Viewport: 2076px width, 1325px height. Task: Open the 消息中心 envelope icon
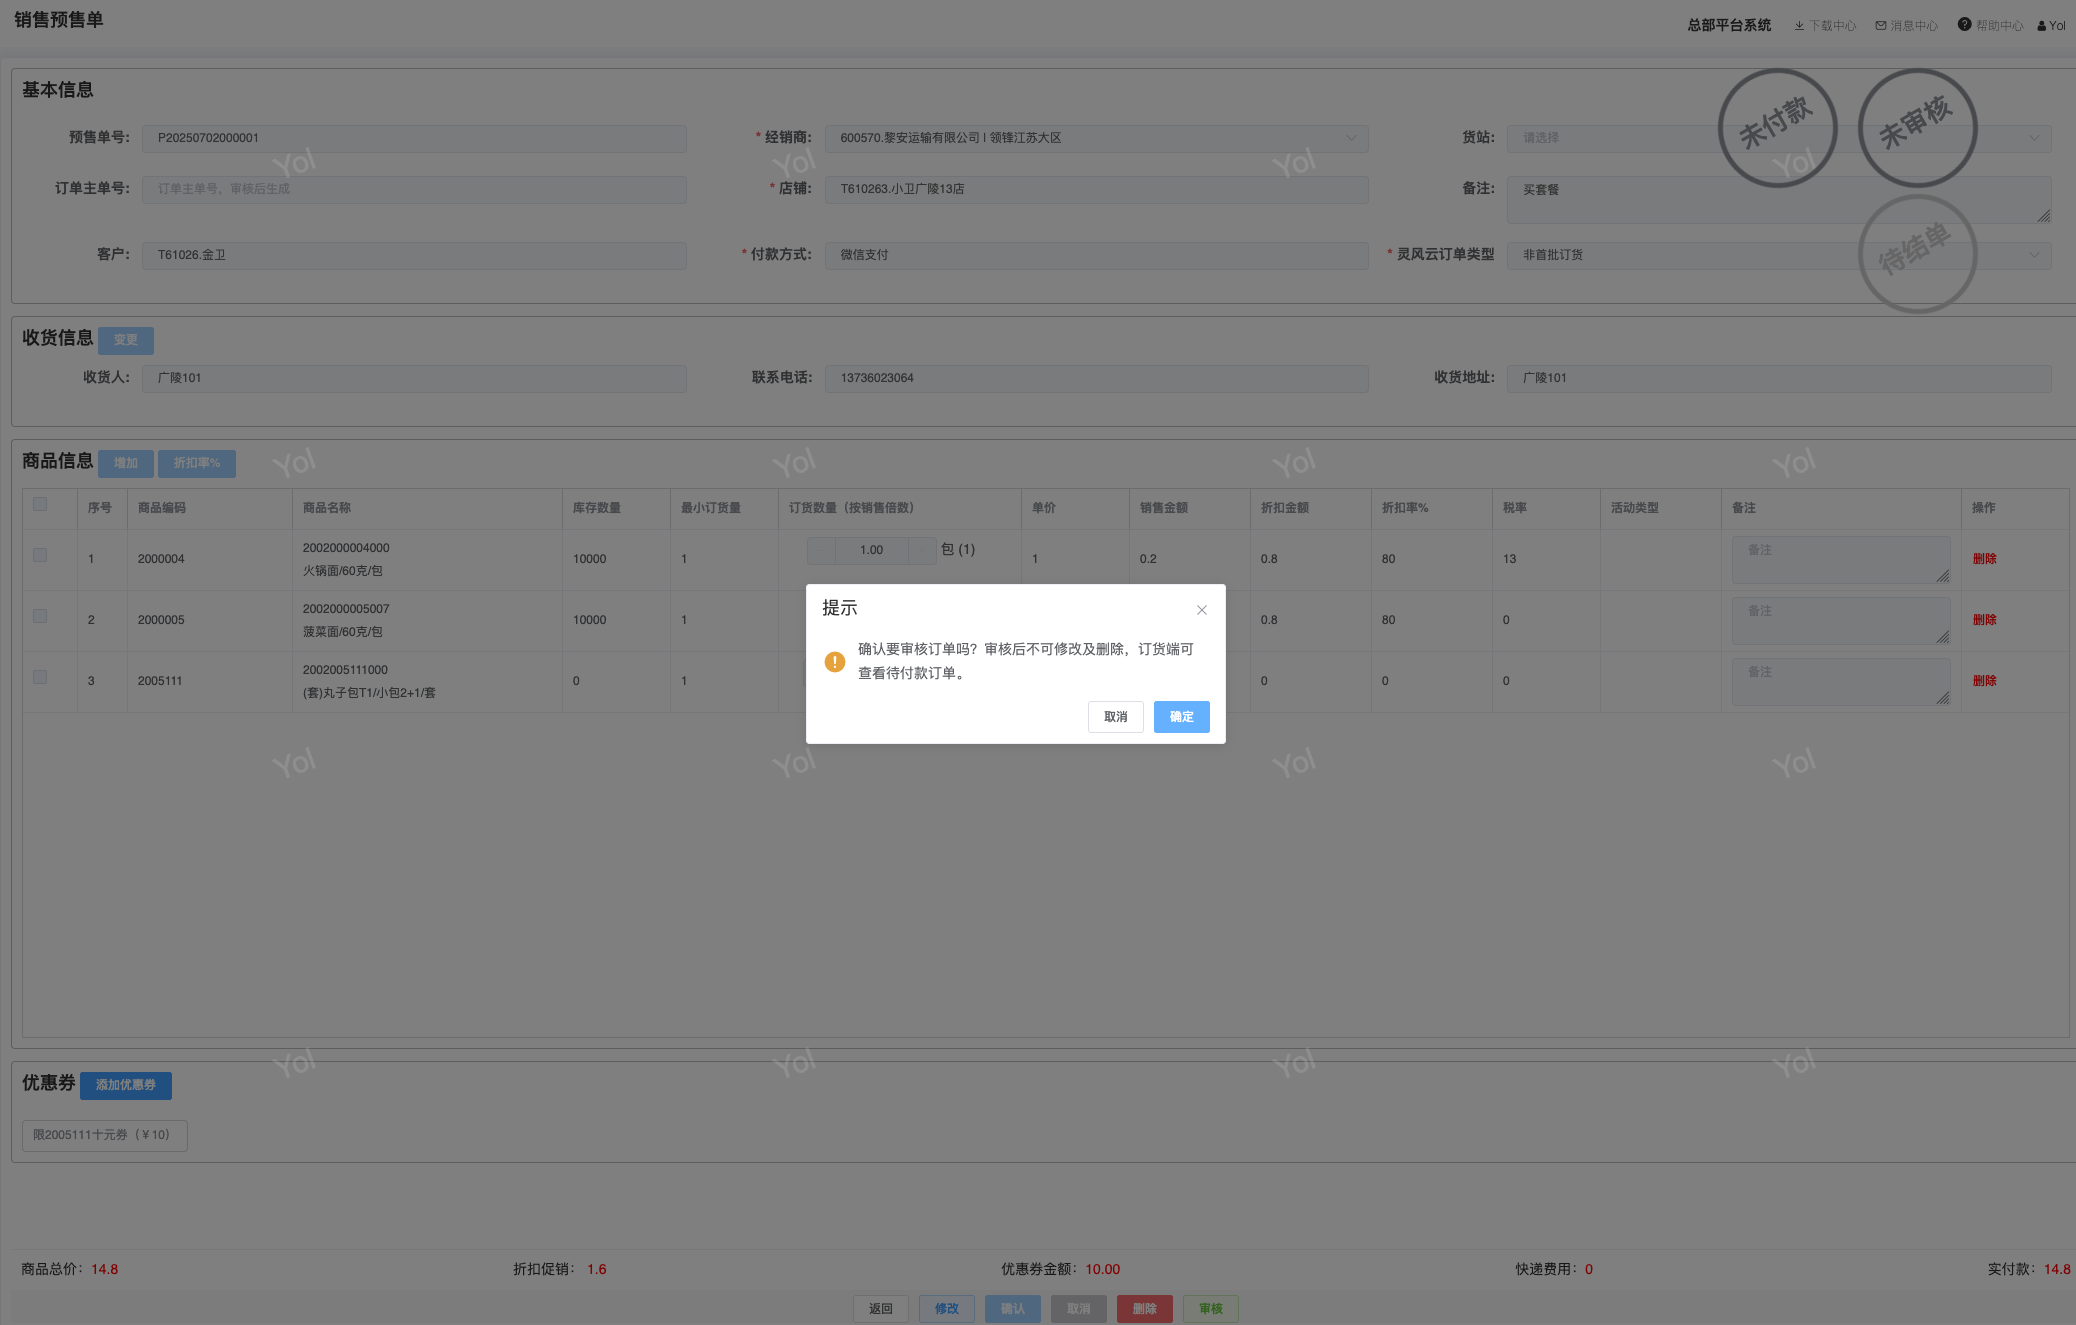[1881, 26]
